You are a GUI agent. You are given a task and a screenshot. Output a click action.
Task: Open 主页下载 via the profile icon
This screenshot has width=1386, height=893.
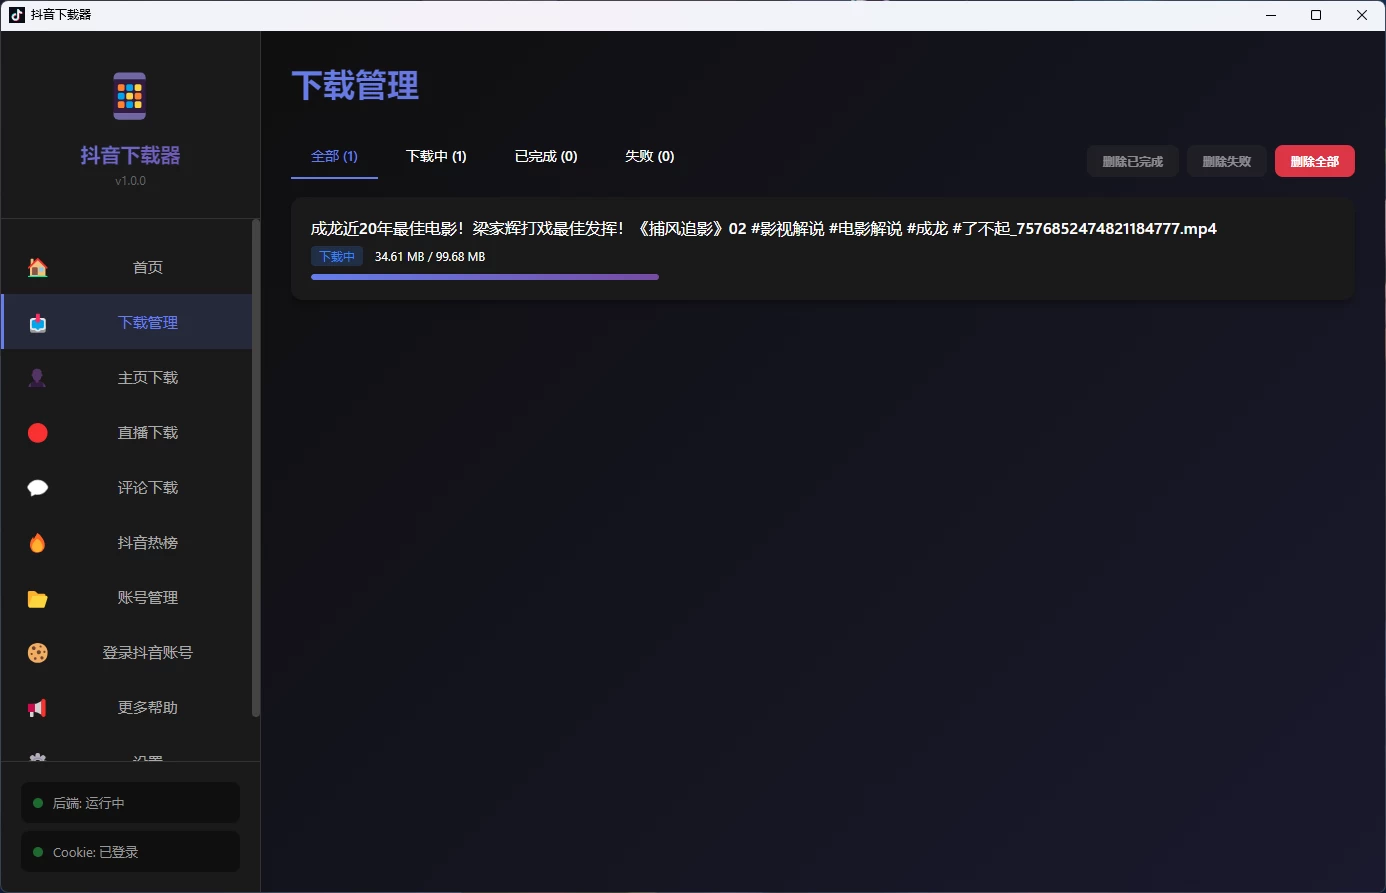click(x=37, y=377)
